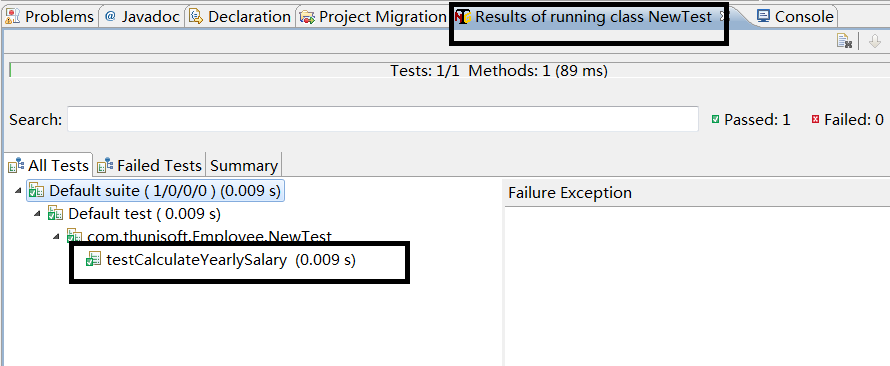This screenshot has height=366, width=890.
Task: Focus the Search text field
Action: [x=383, y=120]
